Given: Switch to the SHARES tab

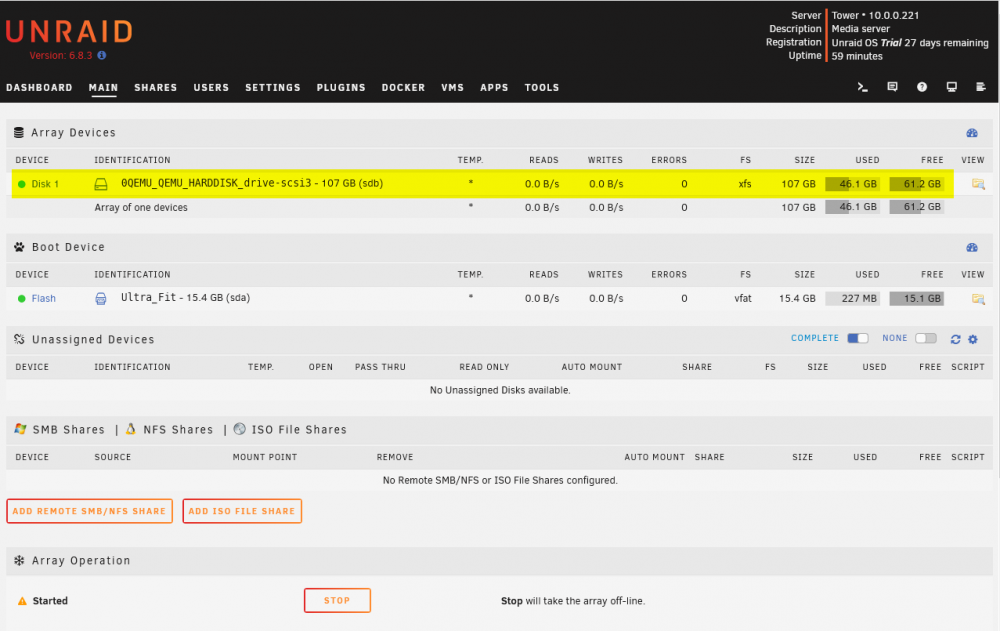Looking at the screenshot, I should pyautogui.click(x=156, y=87).
